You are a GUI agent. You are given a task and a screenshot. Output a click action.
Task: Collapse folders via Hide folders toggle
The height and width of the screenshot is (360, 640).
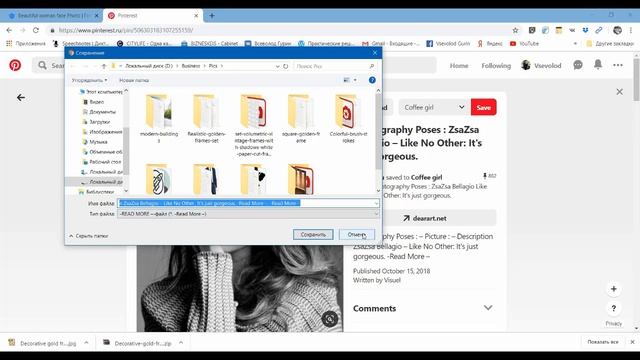[89, 236]
